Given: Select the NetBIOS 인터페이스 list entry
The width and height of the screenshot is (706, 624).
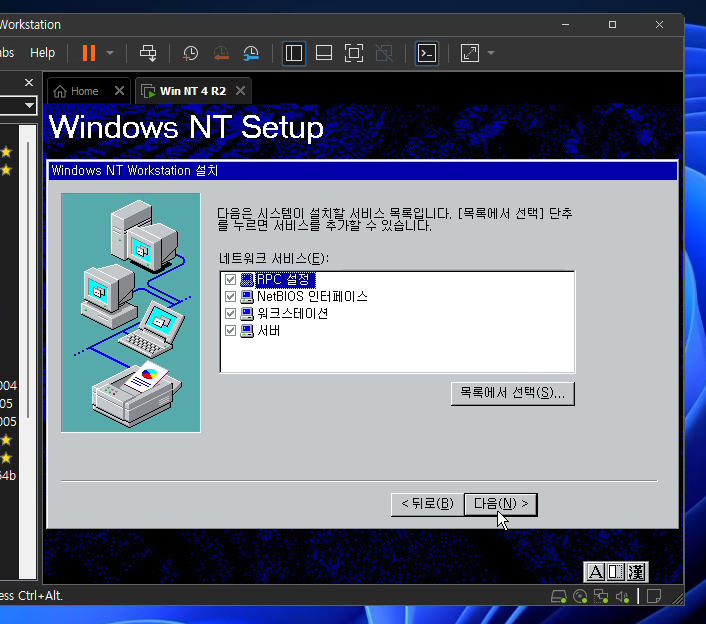Looking at the screenshot, I should pos(312,296).
